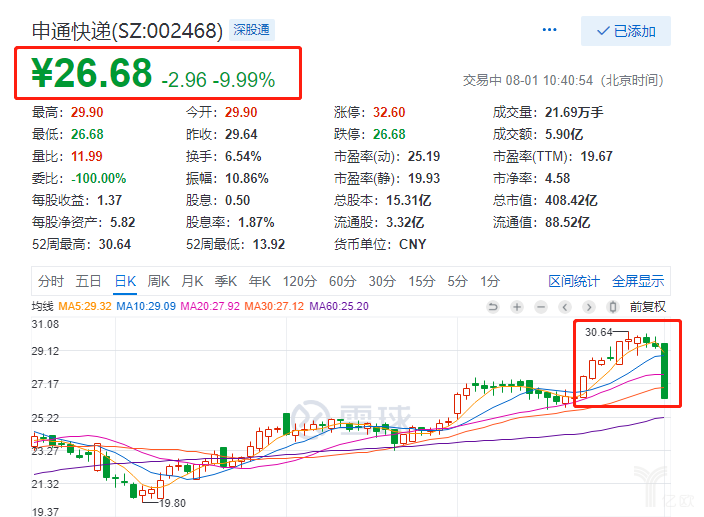The image size is (704, 517).
Task: Click the 总市值 value 408.42亿
Action: pyautogui.click(x=571, y=200)
